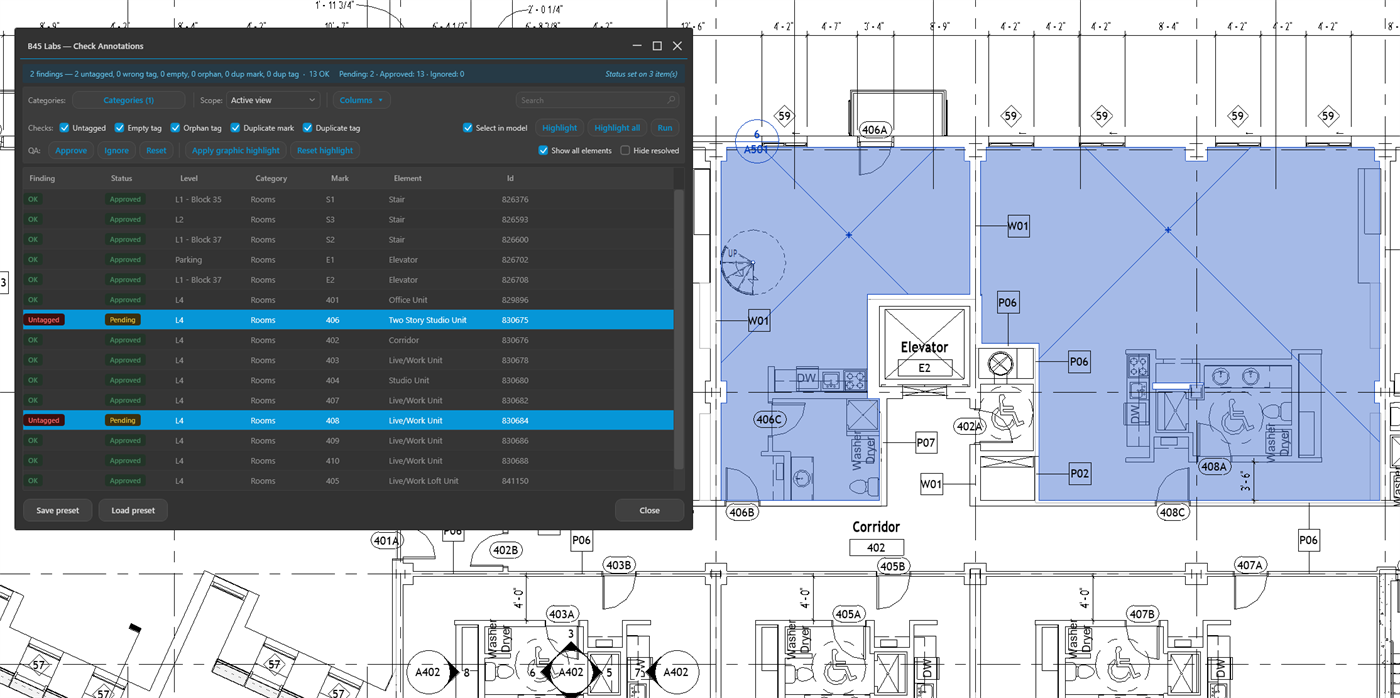Open the Categories (1) selector

(129, 100)
